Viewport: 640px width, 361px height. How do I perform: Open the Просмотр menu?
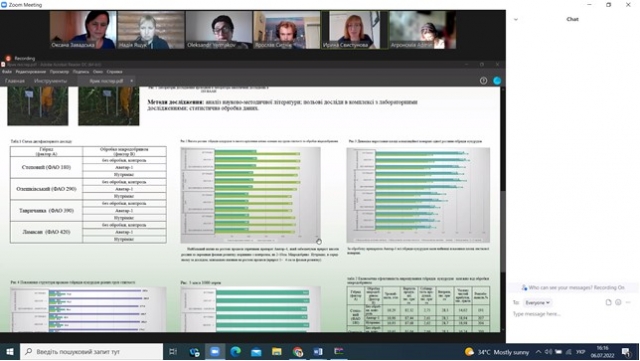59,72
